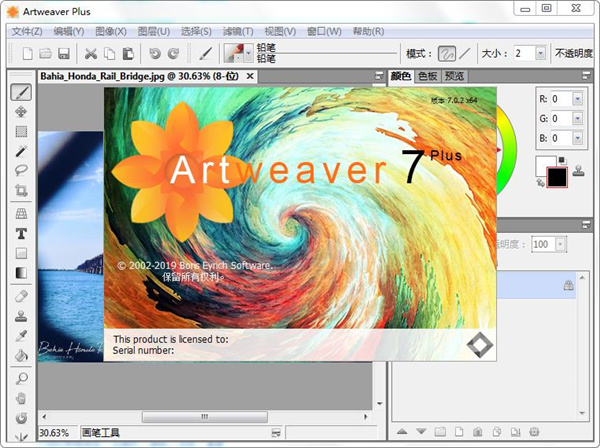The height and width of the screenshot is (448, 600).
Task: Select the Perspective Grid tool
Action: pyautogui.click(x=21, y=213)
